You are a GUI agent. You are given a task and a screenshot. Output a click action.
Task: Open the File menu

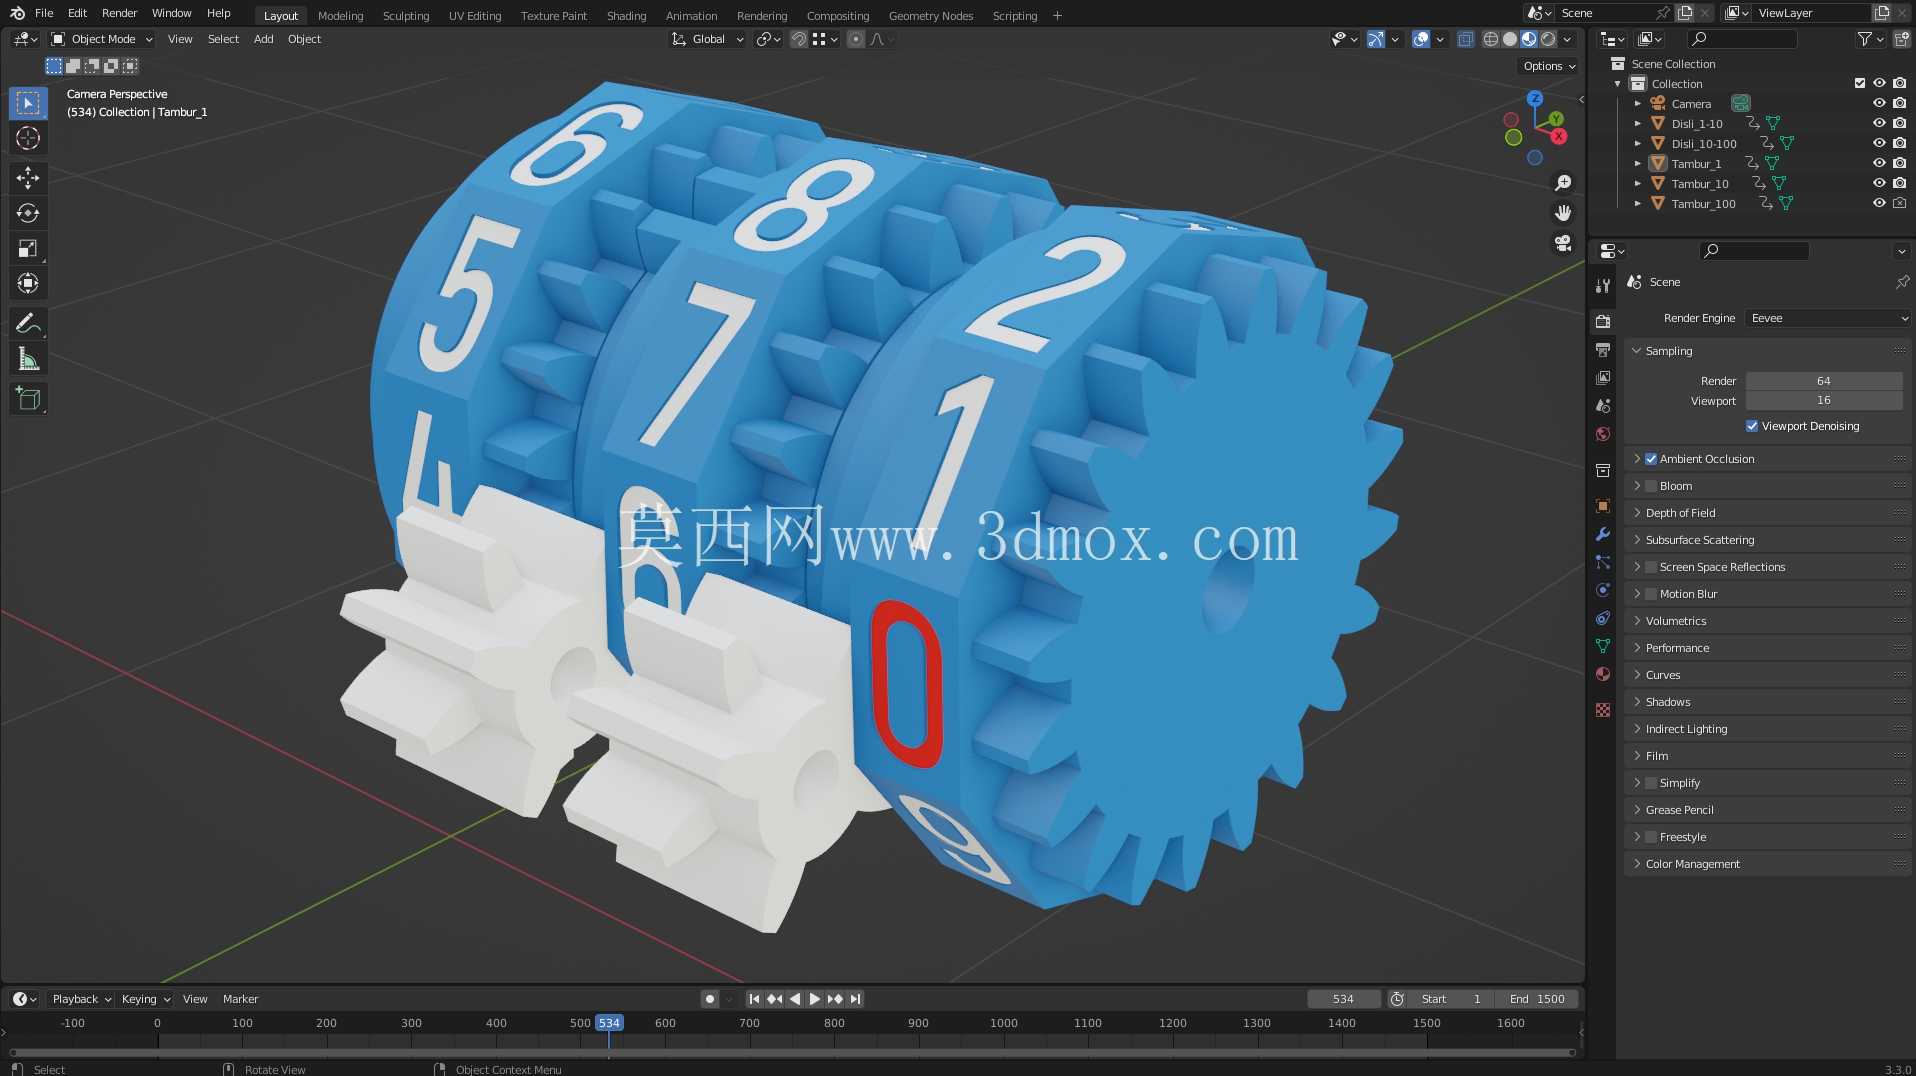click(x=44, y=13)
